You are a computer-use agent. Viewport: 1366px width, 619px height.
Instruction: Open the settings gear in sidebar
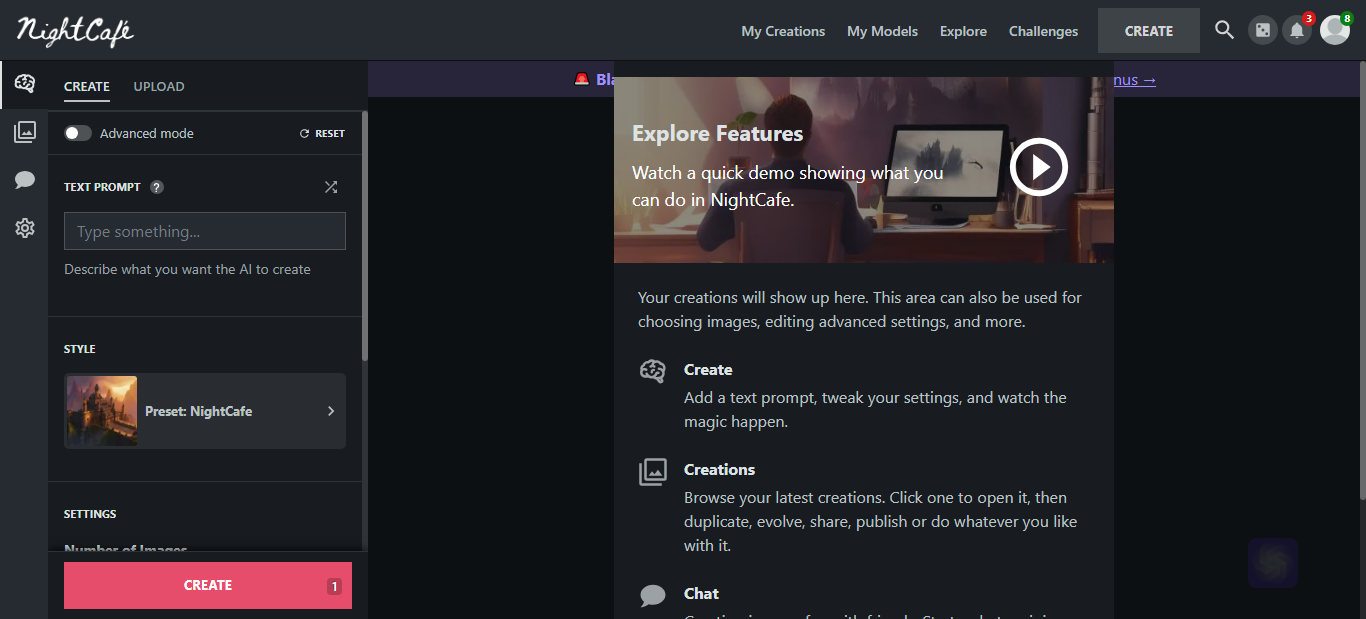tap(25, 228)
